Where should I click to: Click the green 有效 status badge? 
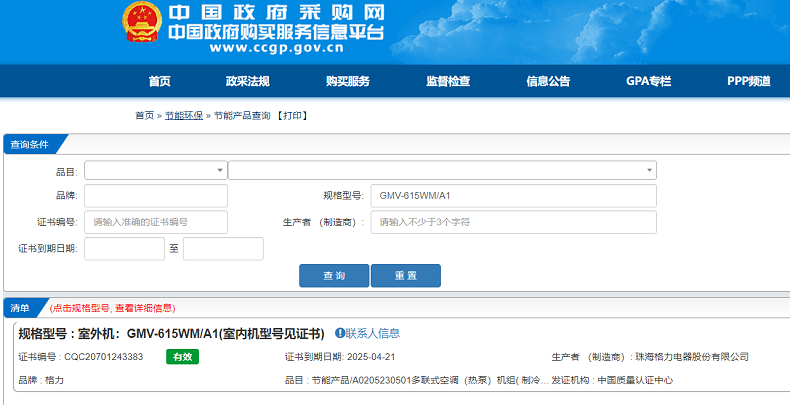pyautogui.click(x=182, y=357)
